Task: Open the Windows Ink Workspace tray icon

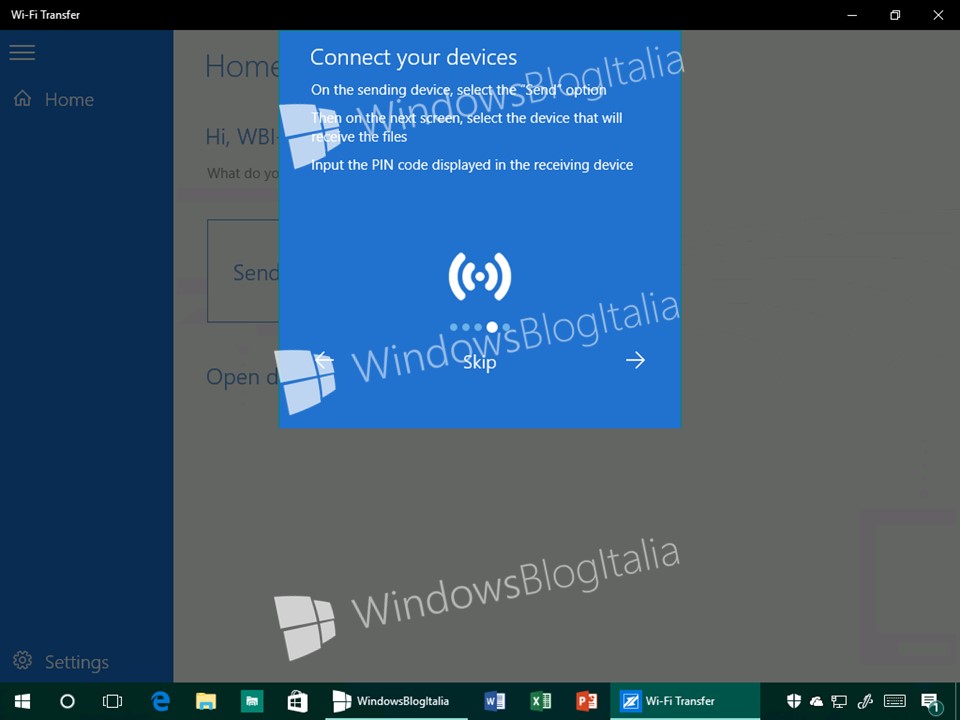Action: coord(865,701)
